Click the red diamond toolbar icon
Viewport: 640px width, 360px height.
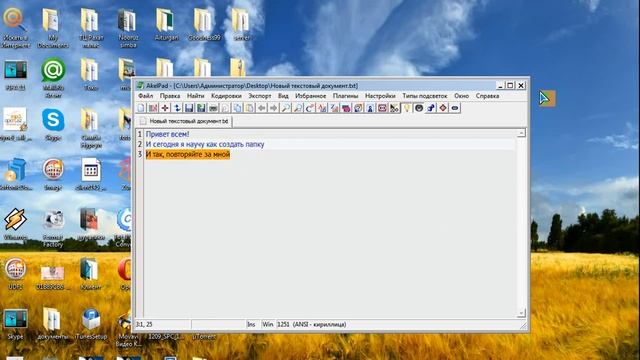443,108
